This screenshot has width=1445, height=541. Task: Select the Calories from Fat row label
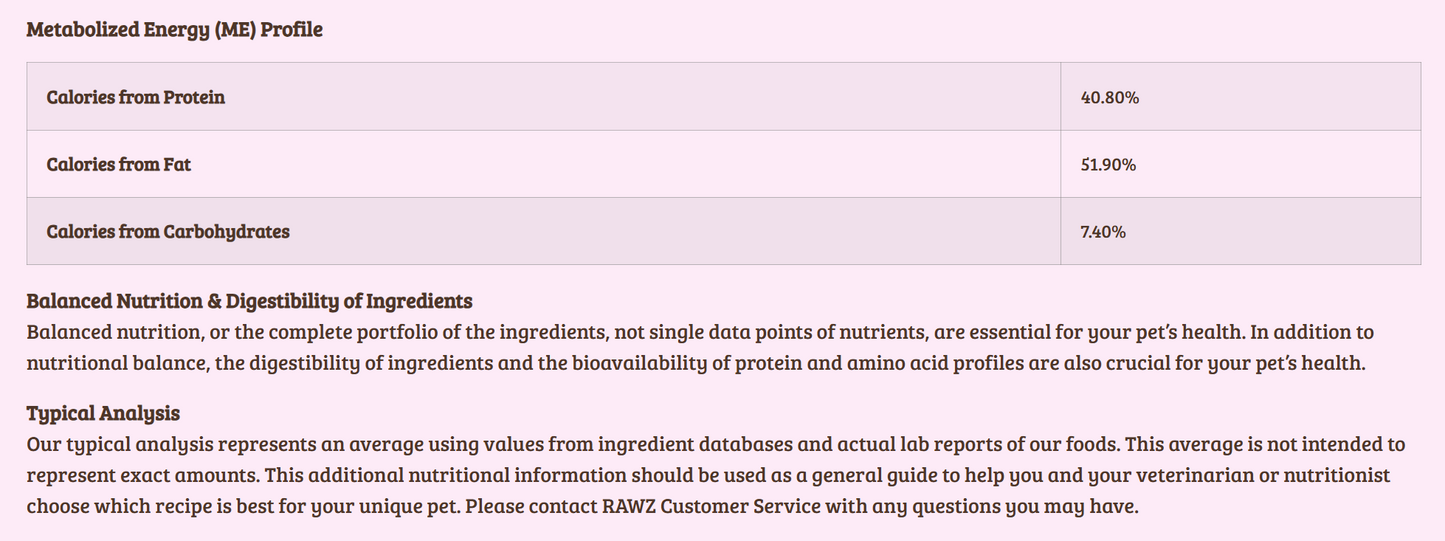118,164
